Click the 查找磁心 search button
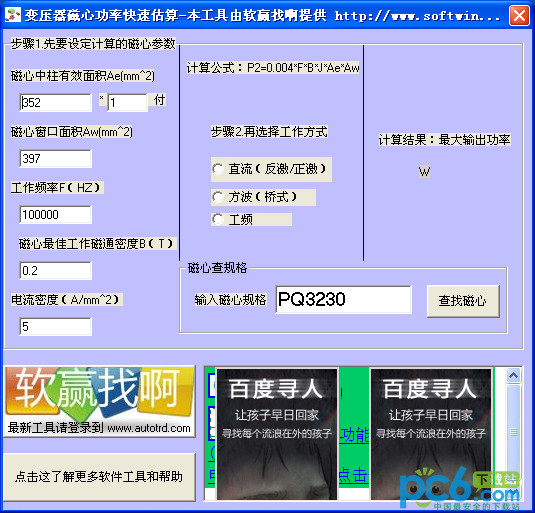 463,301
